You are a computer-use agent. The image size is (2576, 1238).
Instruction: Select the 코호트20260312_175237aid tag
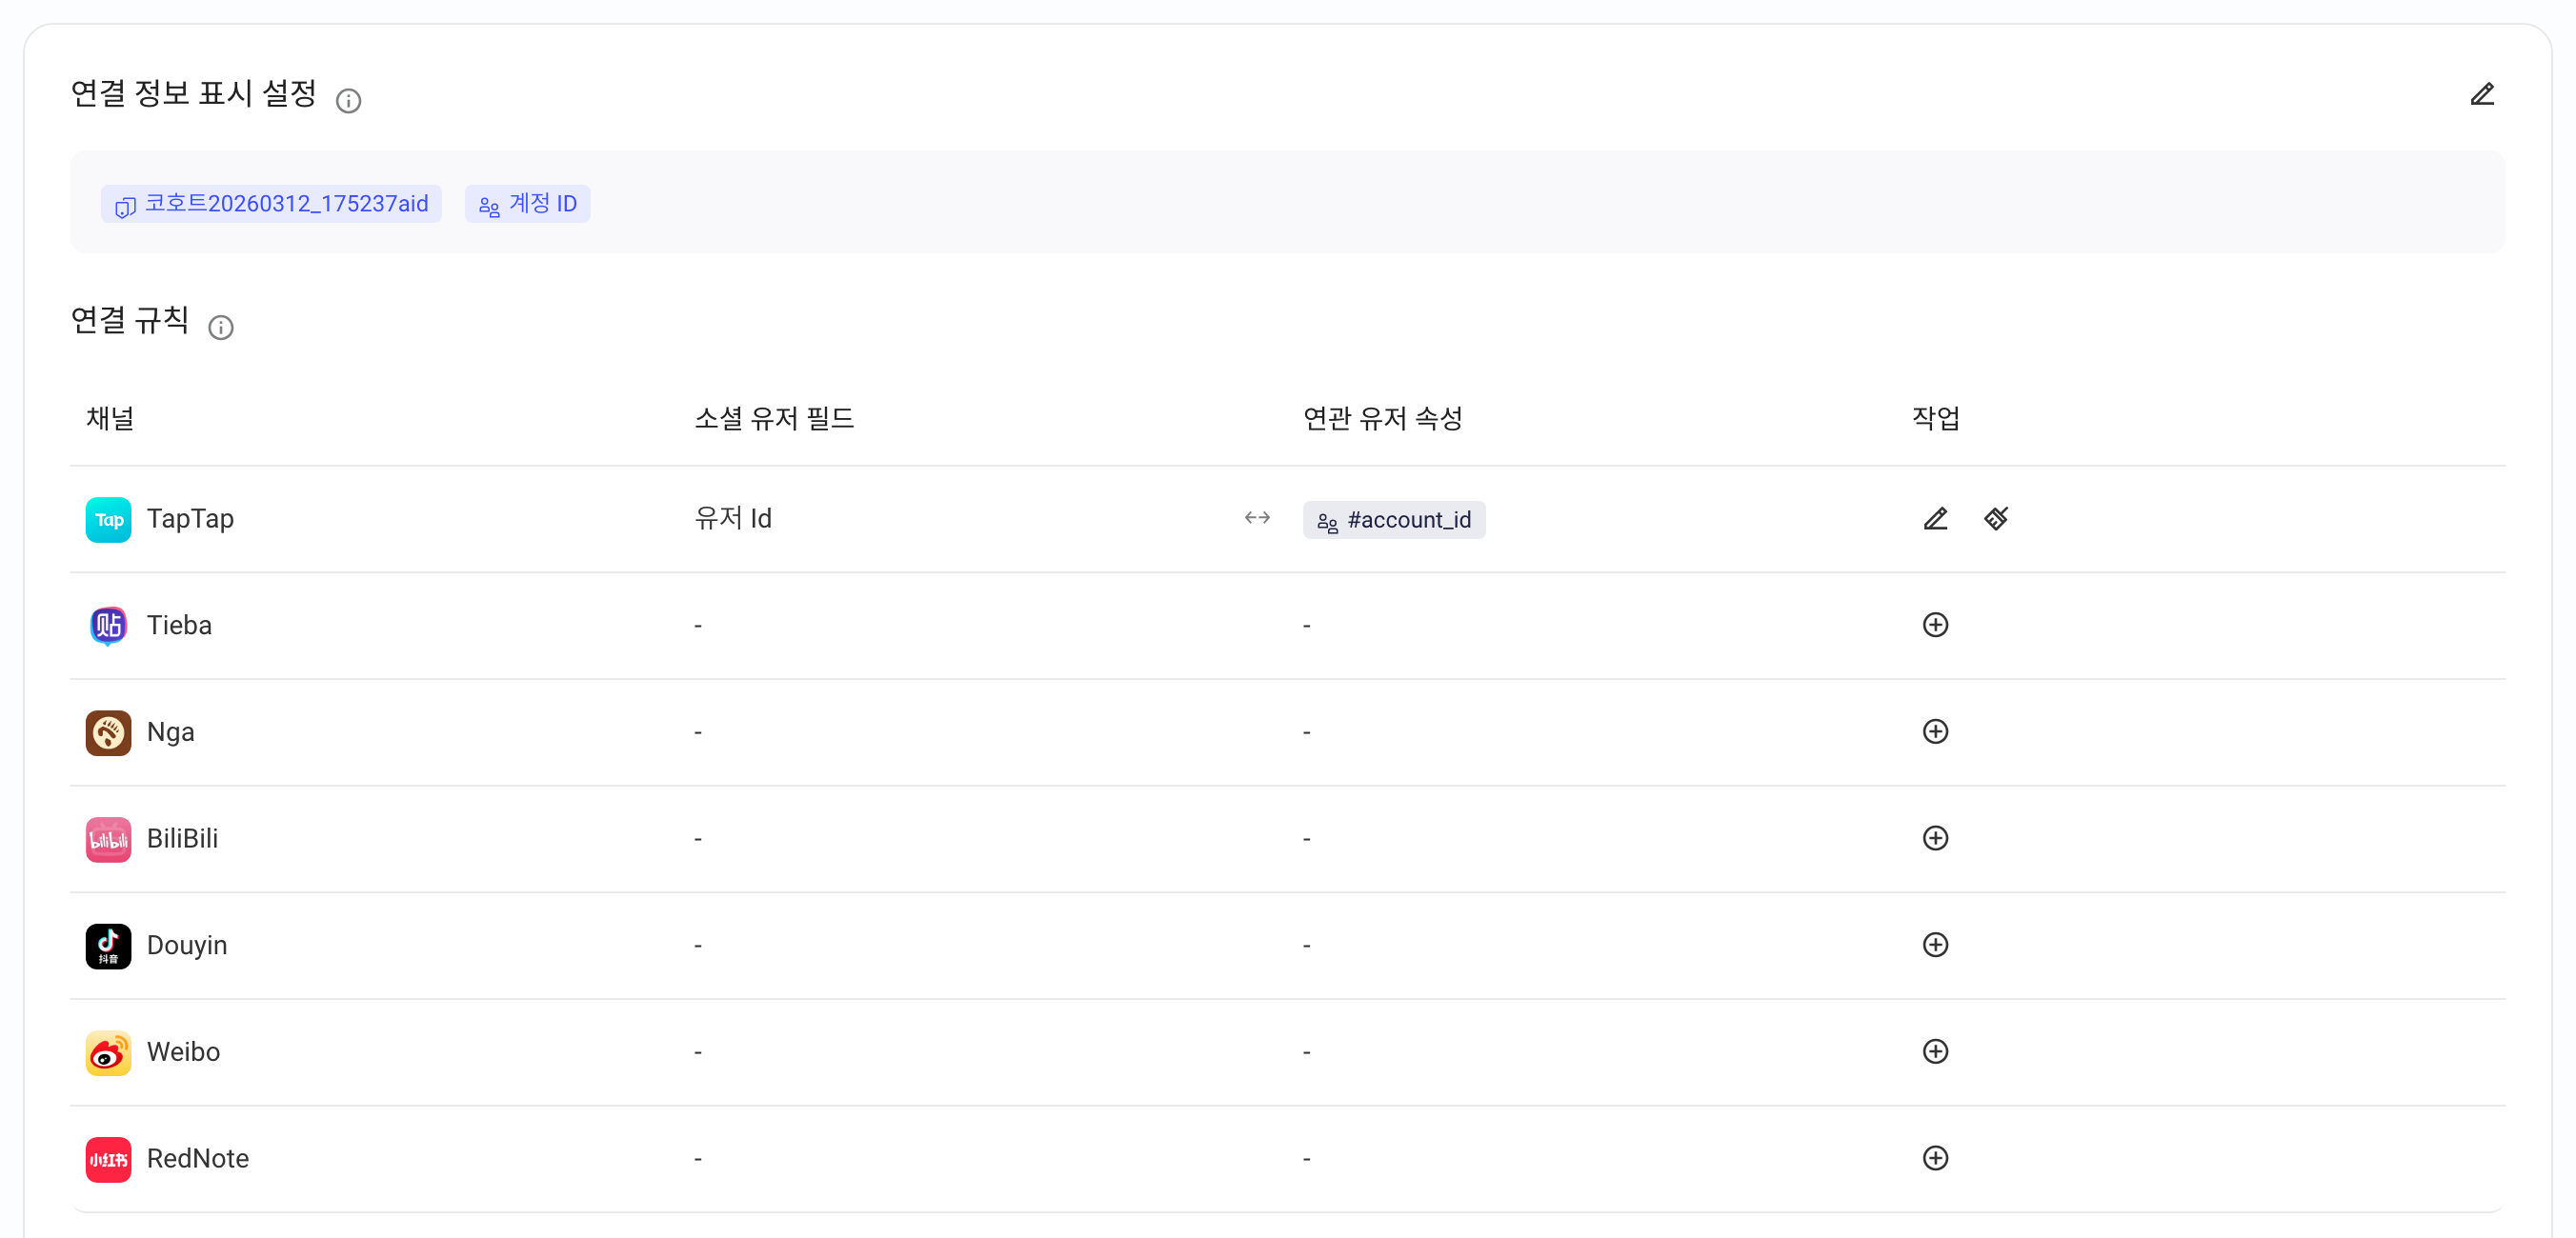point(271,204)
